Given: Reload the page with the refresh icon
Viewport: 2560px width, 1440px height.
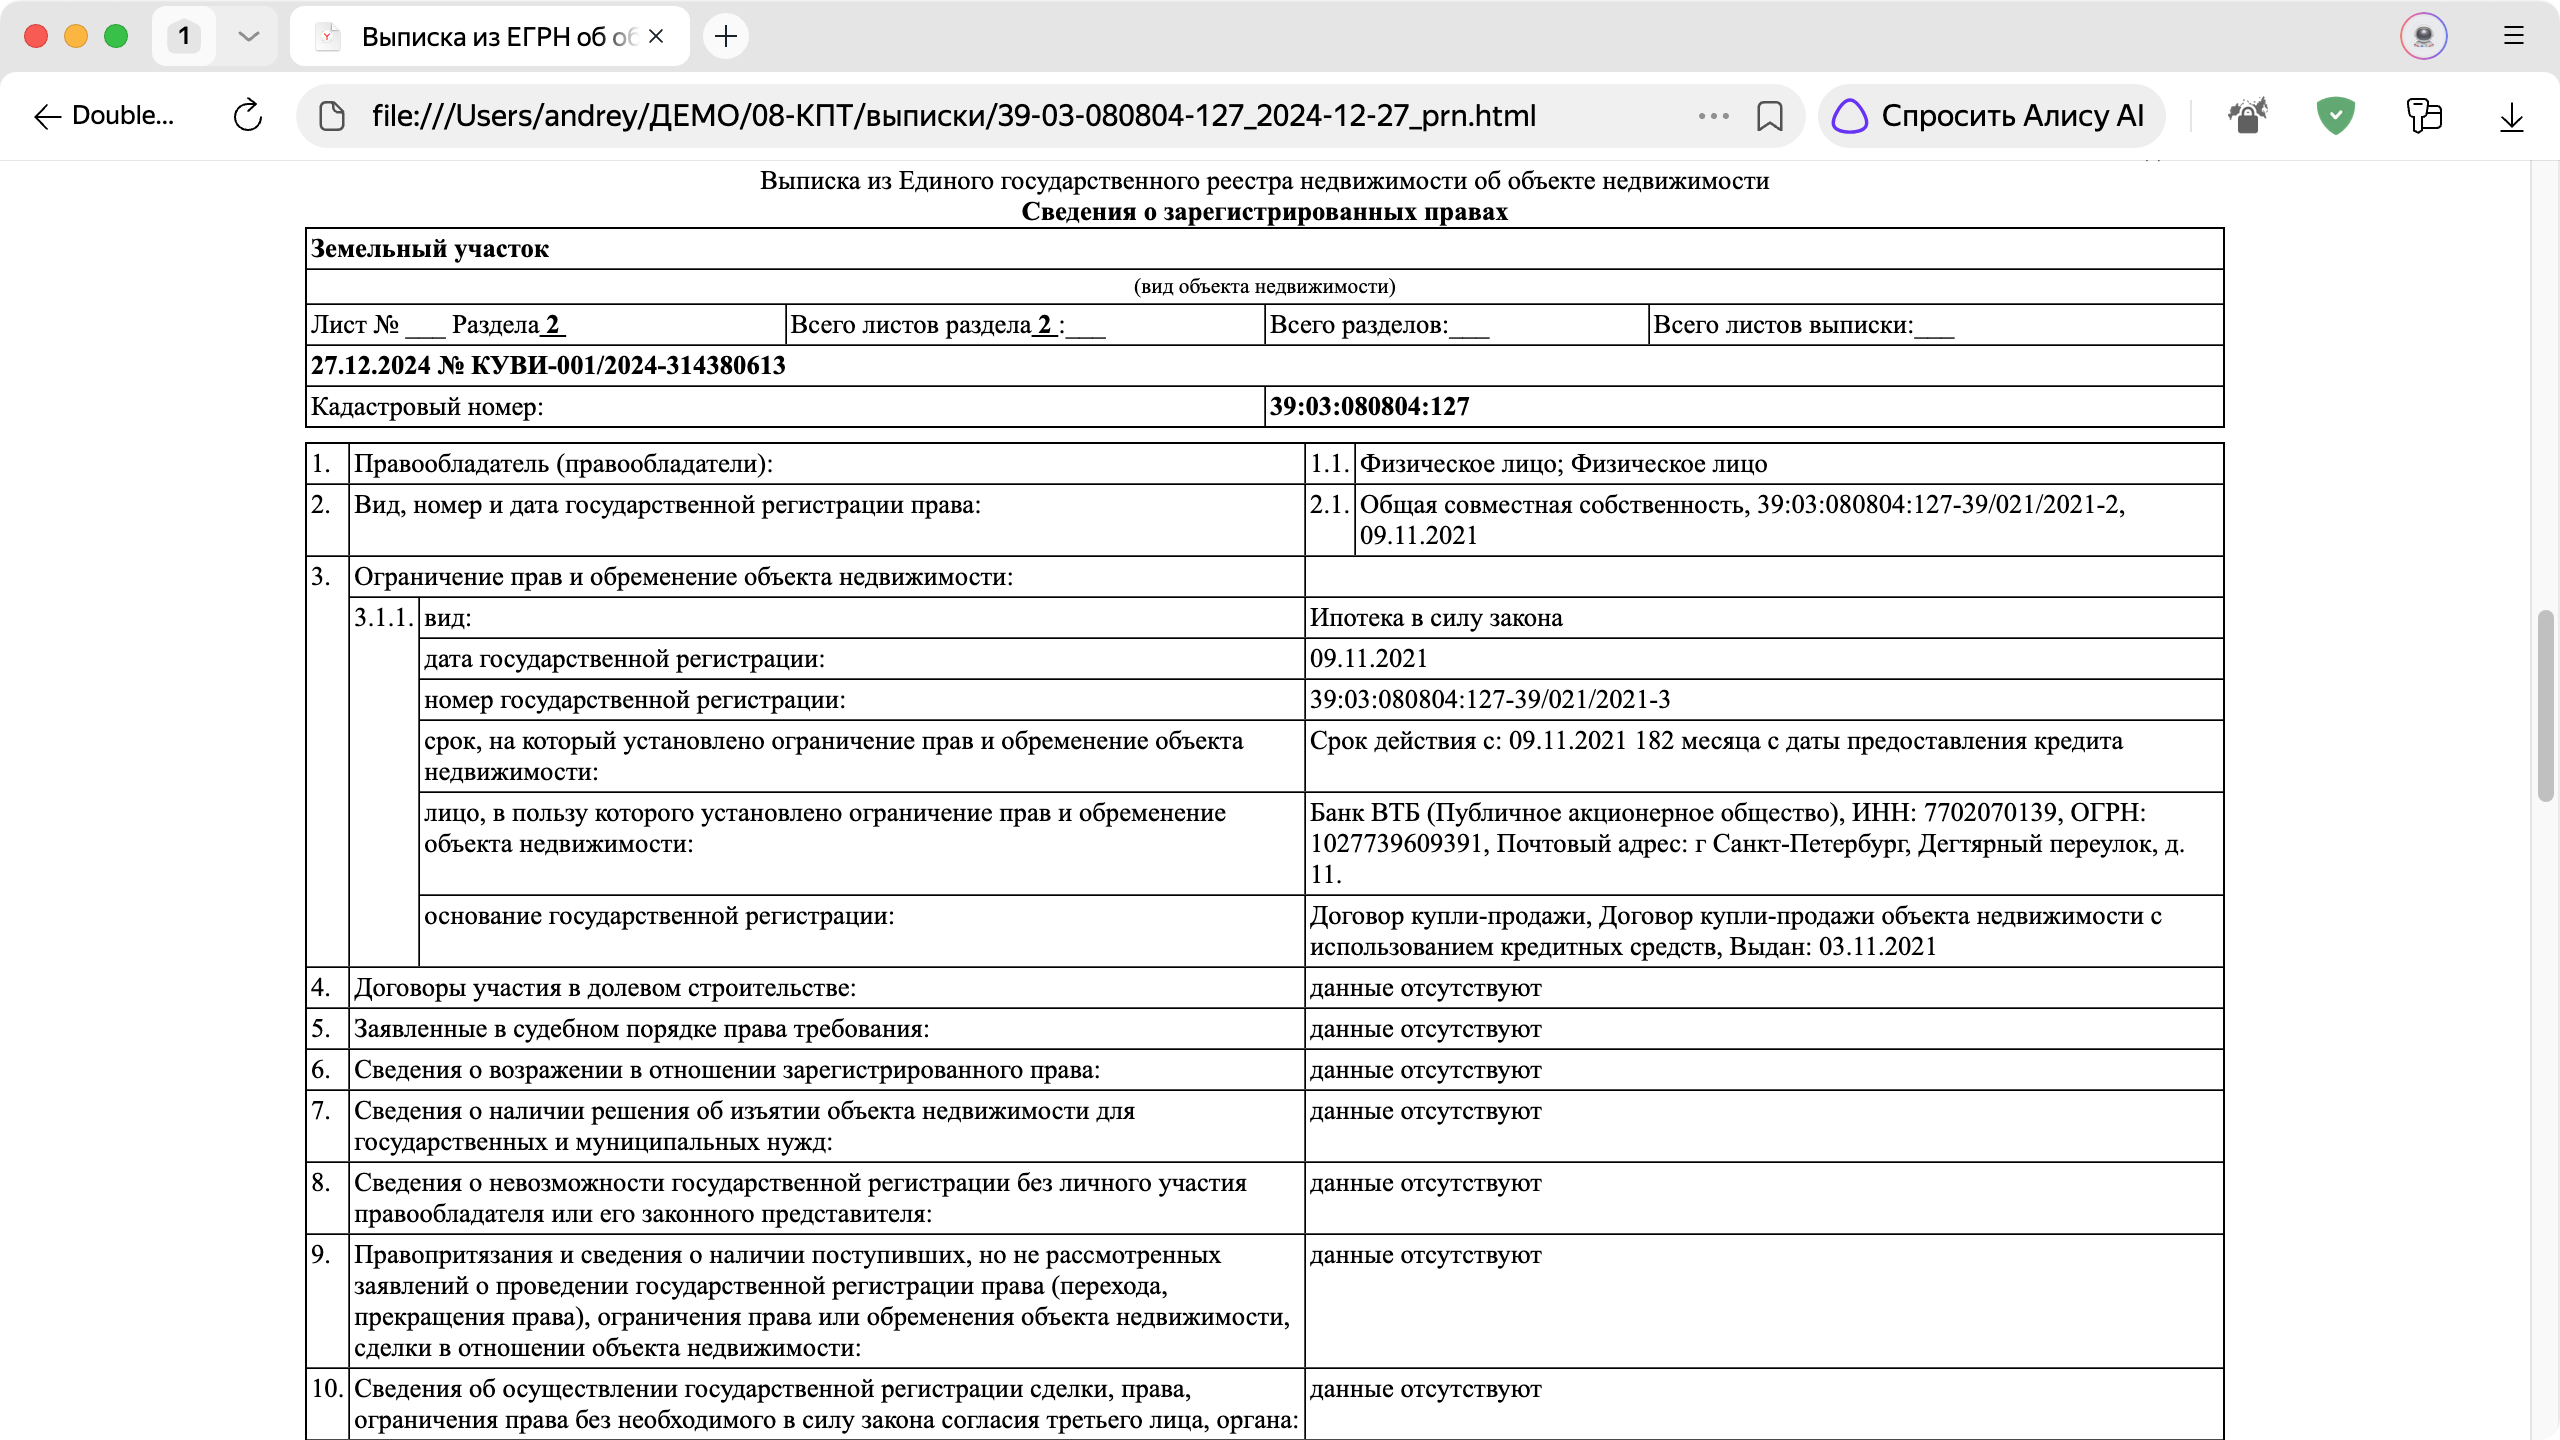Looking at the screenshot, I should [248, 116].
